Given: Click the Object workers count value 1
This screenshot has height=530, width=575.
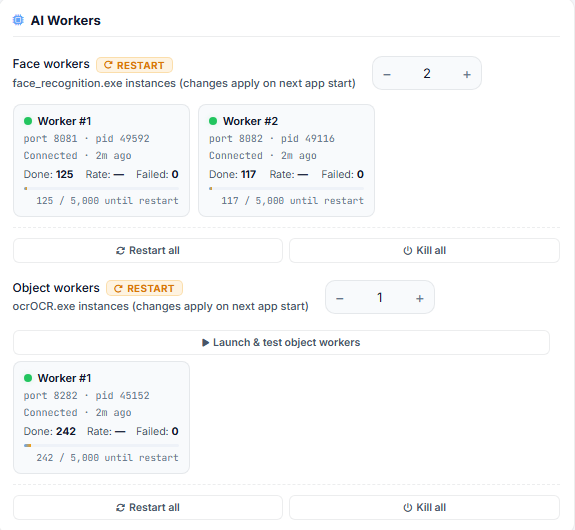Looking at the screenshot, I should click(380, 297).
